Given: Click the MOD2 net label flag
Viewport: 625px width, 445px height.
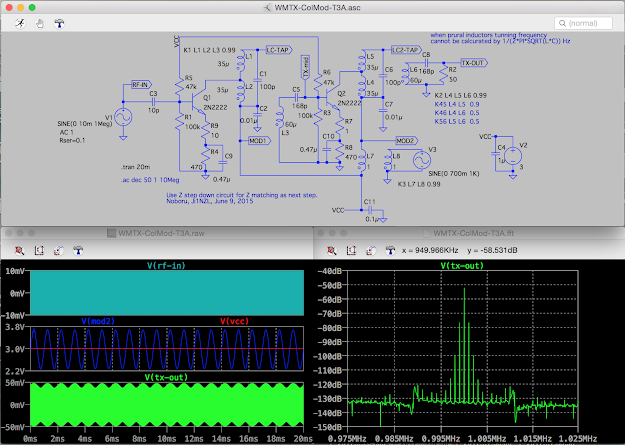Looking at the screenshot, I should 407,141.
